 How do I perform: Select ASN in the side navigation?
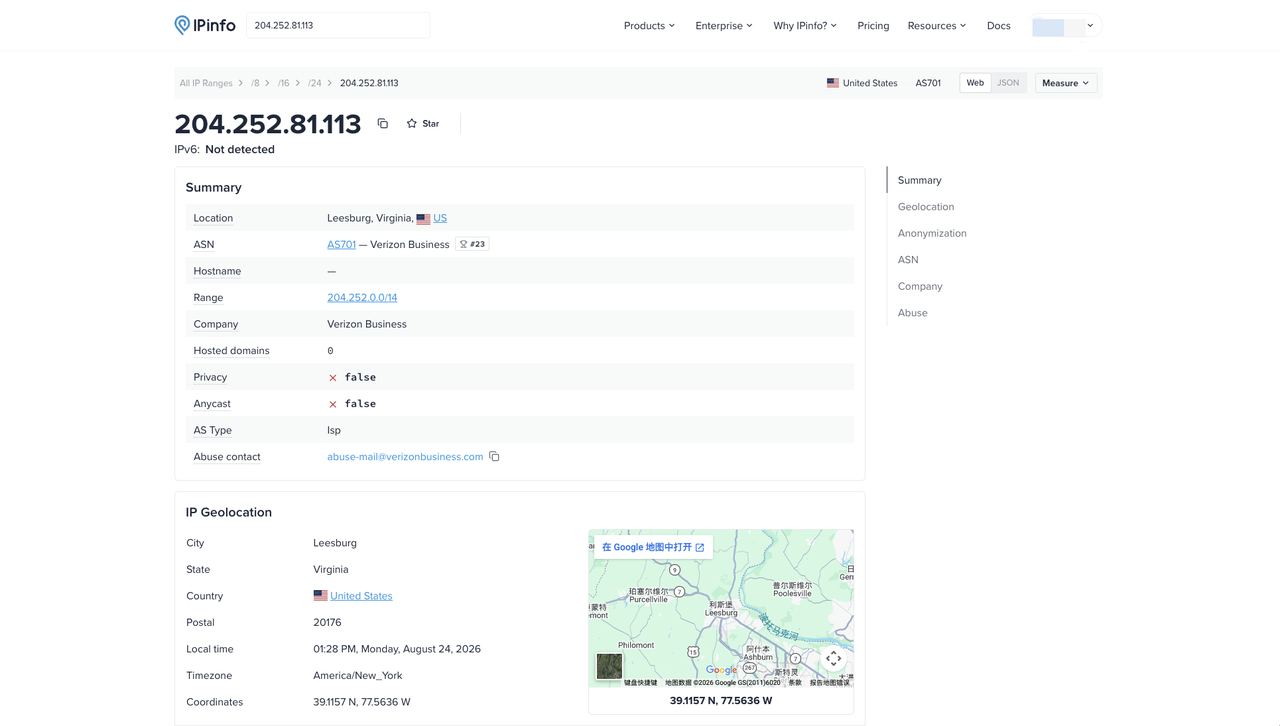tap(908, 260)
